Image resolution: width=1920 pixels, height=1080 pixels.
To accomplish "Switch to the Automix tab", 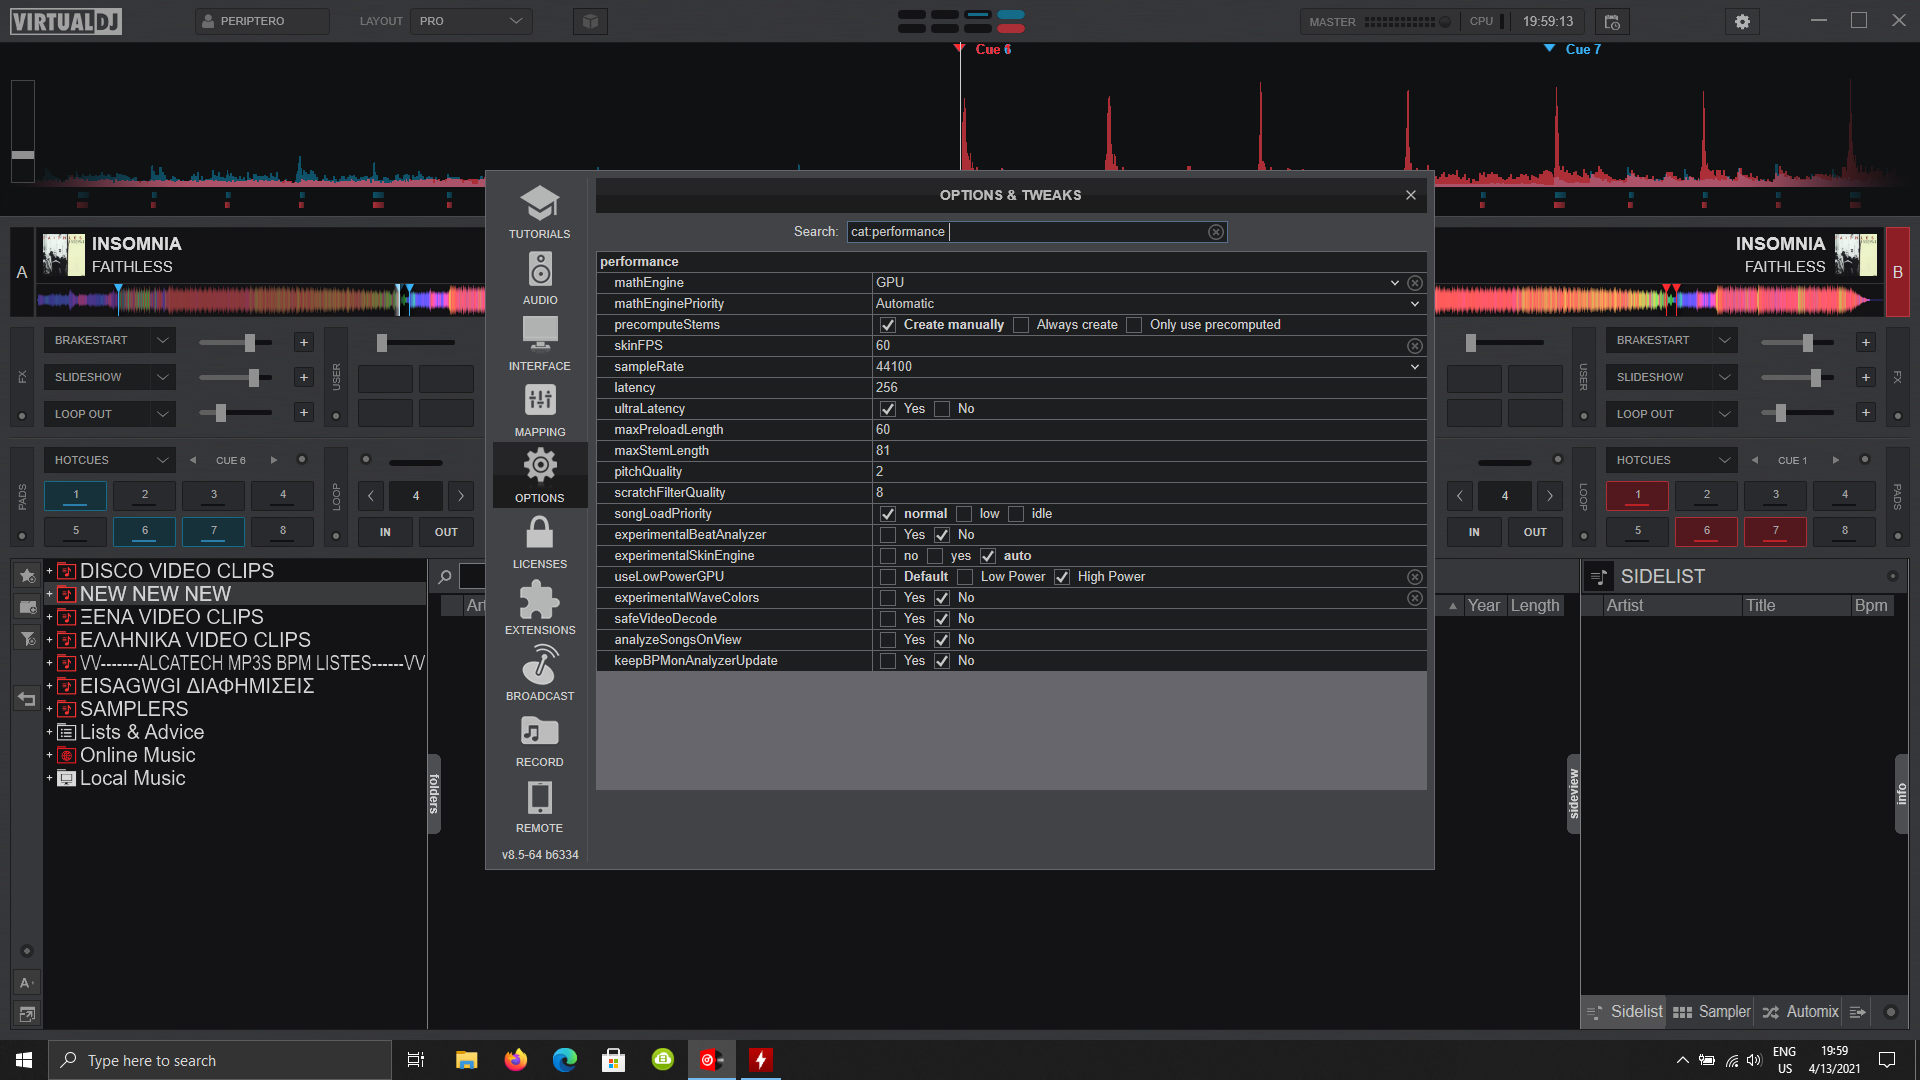I will coord(1800,1012).
